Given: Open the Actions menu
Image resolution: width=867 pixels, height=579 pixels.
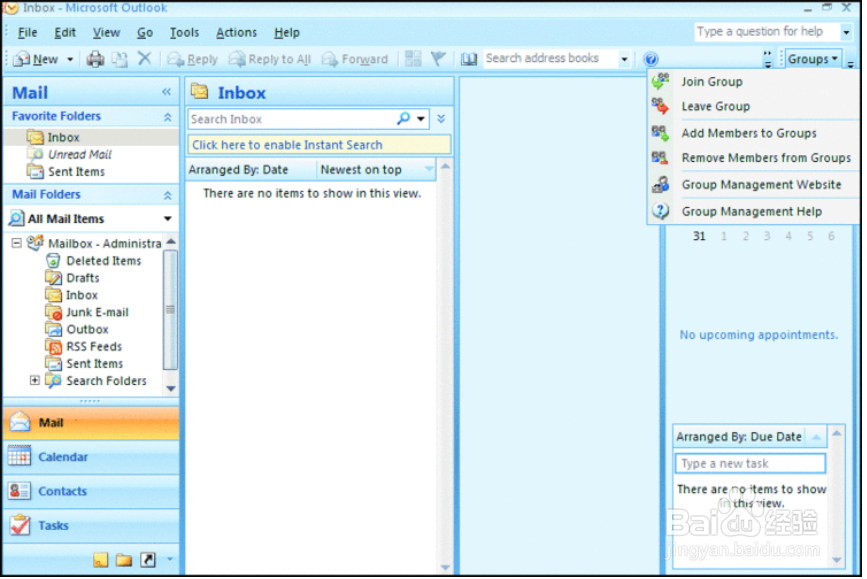Looking at the screenshot, I should 236,33.
